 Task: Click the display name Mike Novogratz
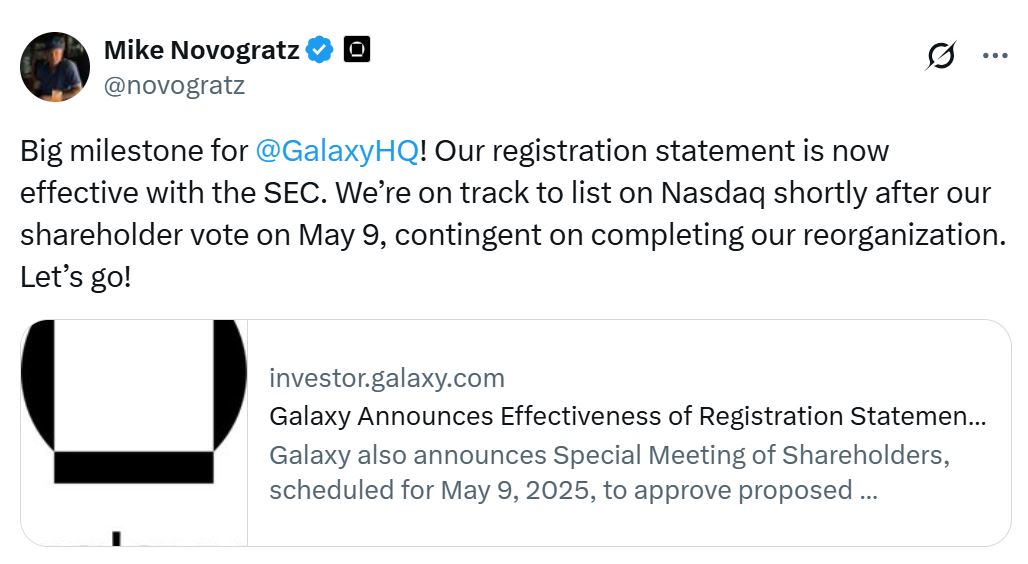point(201,50)
